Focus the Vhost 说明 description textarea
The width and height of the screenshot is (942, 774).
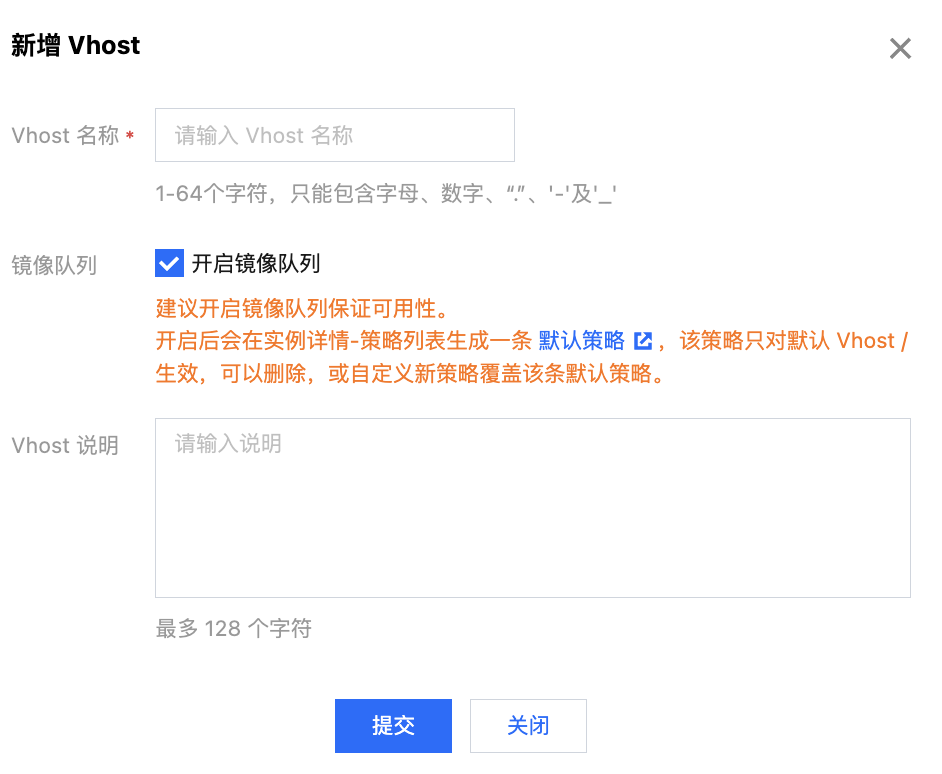pyautogui.click(x=533, y=508)
